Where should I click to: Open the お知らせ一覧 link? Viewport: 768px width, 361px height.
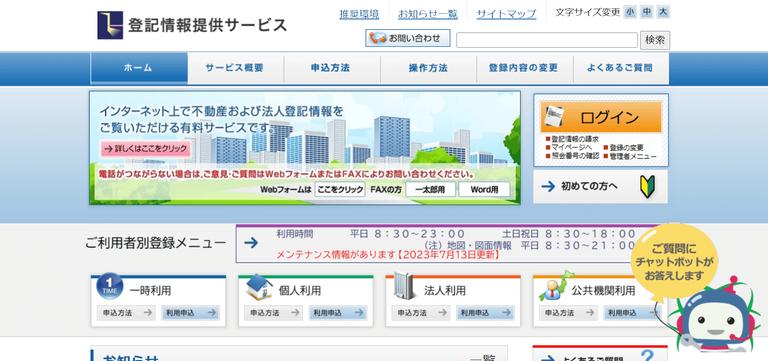[x=428, y=14]
